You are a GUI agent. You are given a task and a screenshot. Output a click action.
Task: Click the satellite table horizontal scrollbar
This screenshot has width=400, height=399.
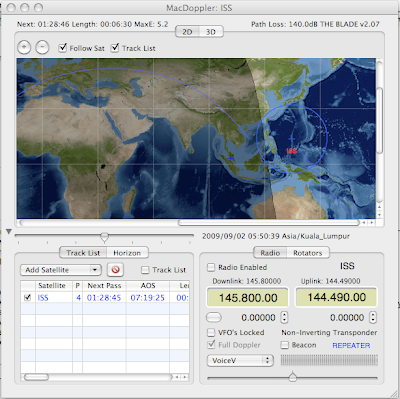36,377
